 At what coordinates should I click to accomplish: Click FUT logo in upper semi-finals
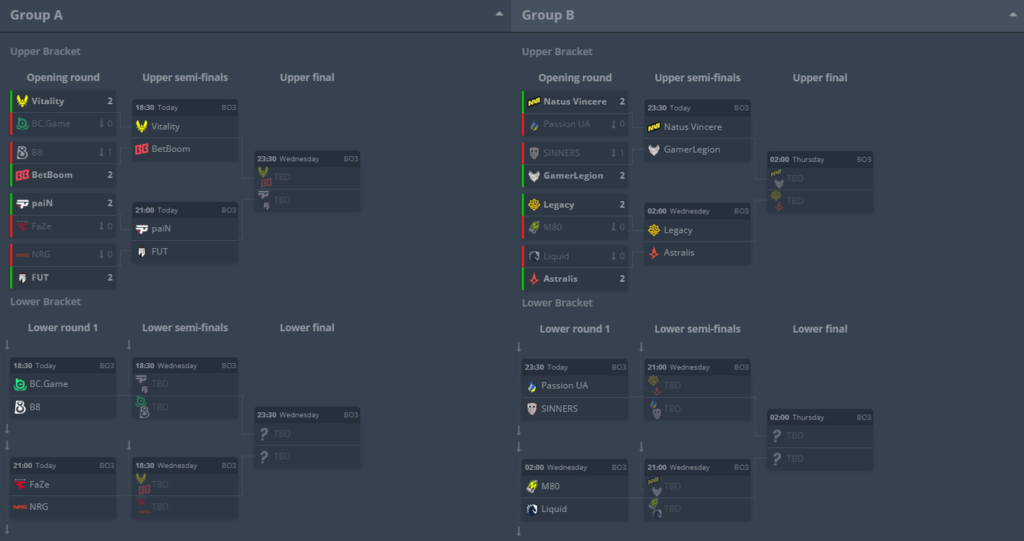click(142, 252)
